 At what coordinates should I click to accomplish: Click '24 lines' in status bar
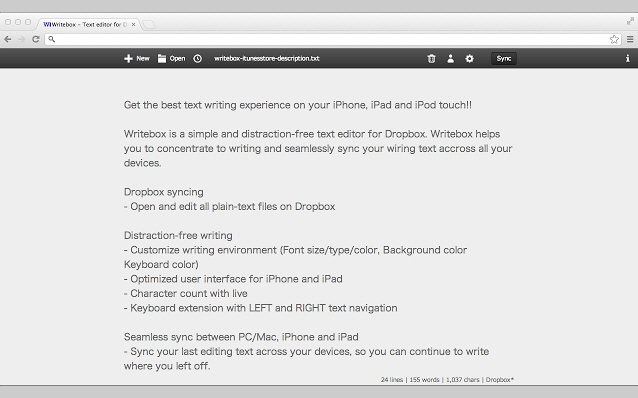392,380
